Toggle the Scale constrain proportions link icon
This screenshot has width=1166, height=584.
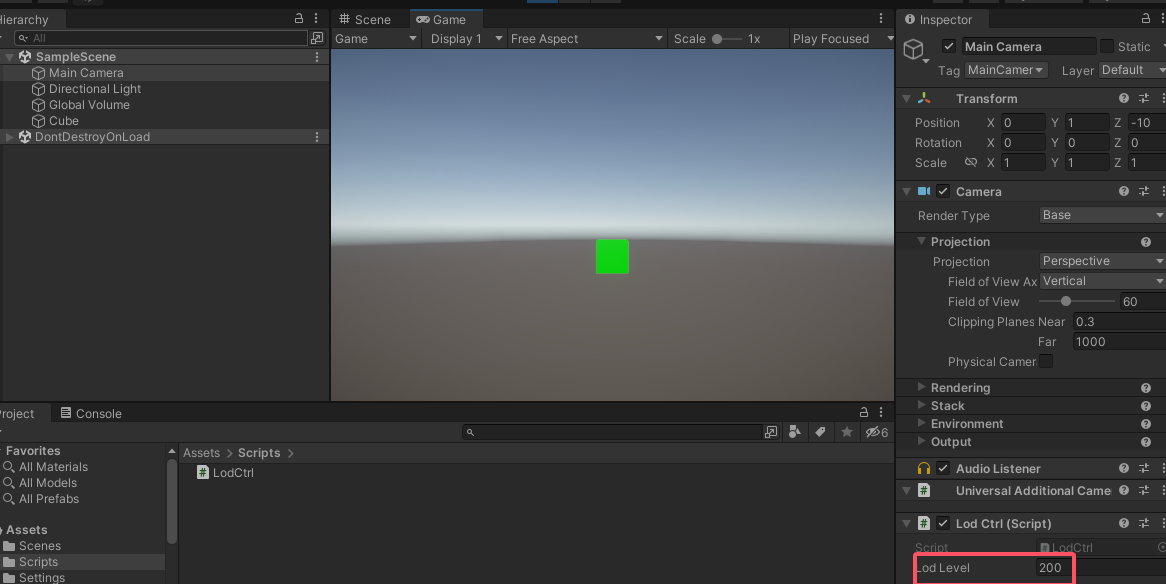[x=970, y=162]
